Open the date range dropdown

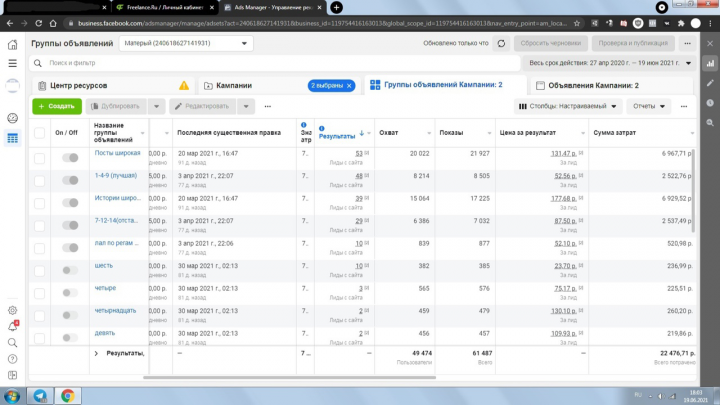609,63
